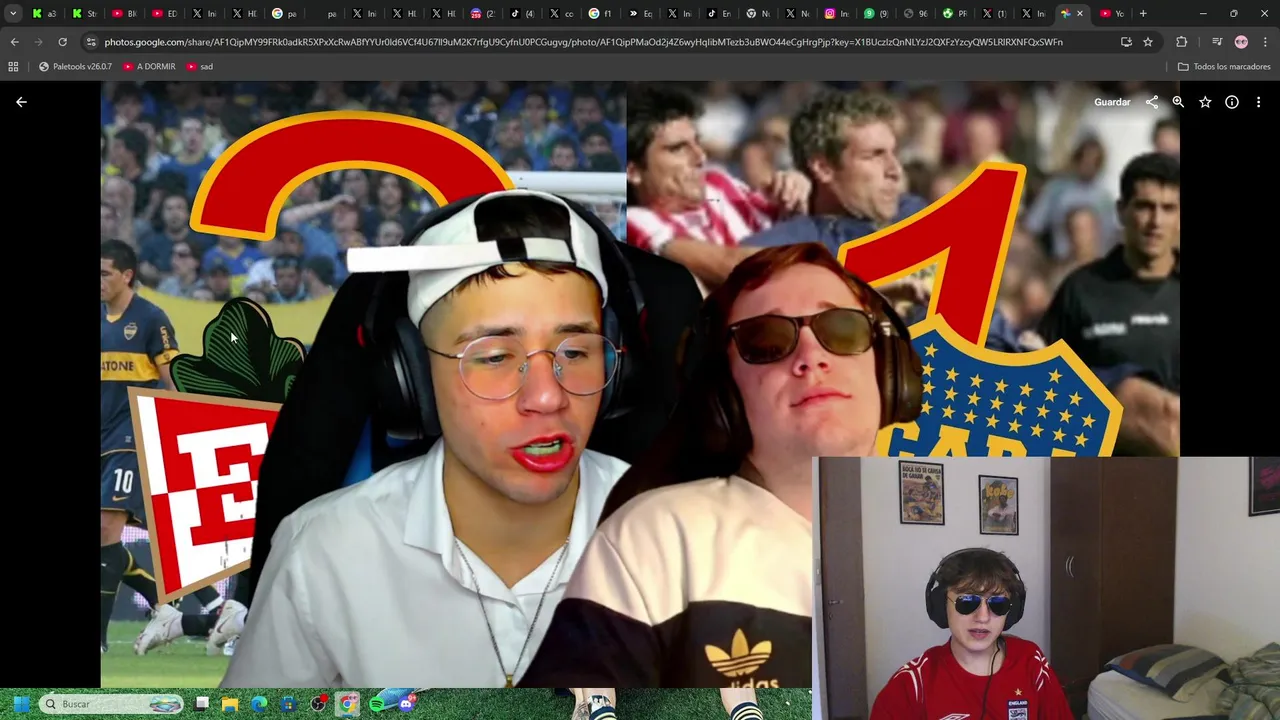Screen dimensions: 1280x720
Task: Switch to the 'PF' tab
Action: [955, 13]
